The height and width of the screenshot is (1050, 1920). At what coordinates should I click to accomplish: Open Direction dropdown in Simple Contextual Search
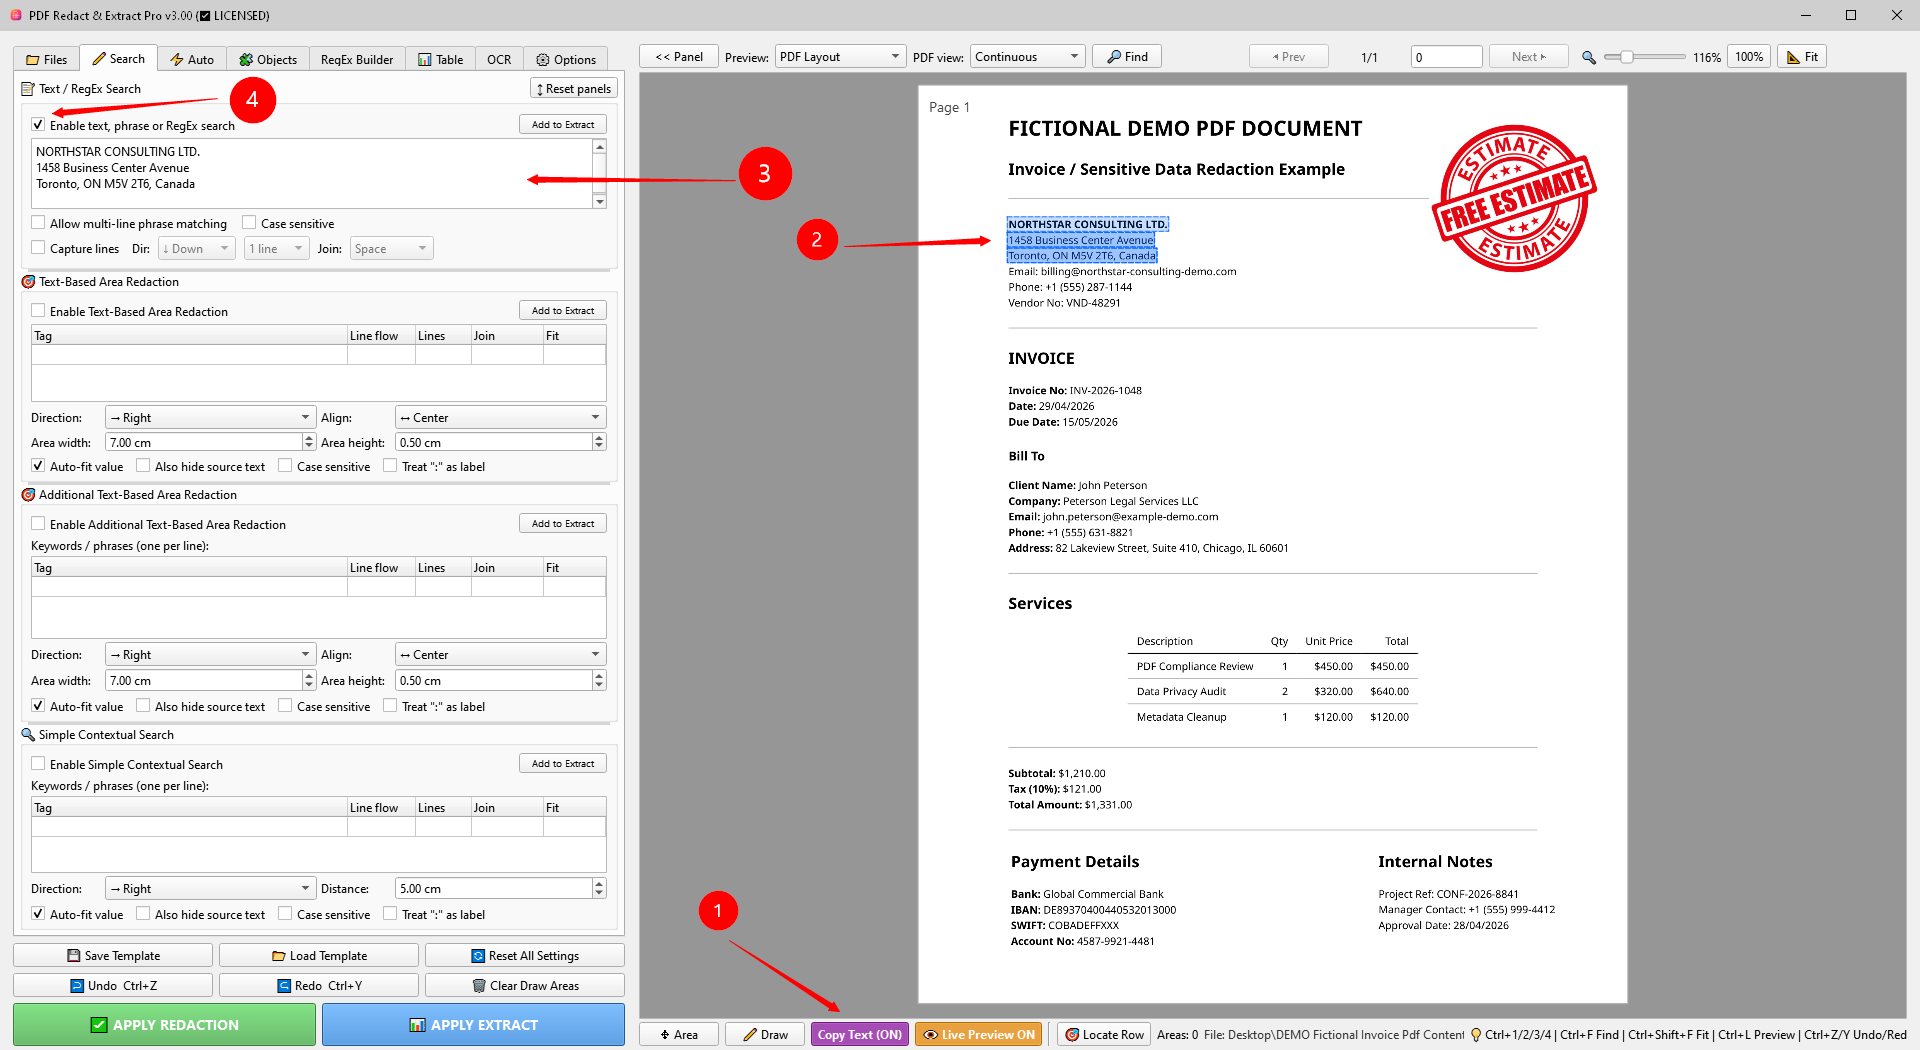(209, 889)
